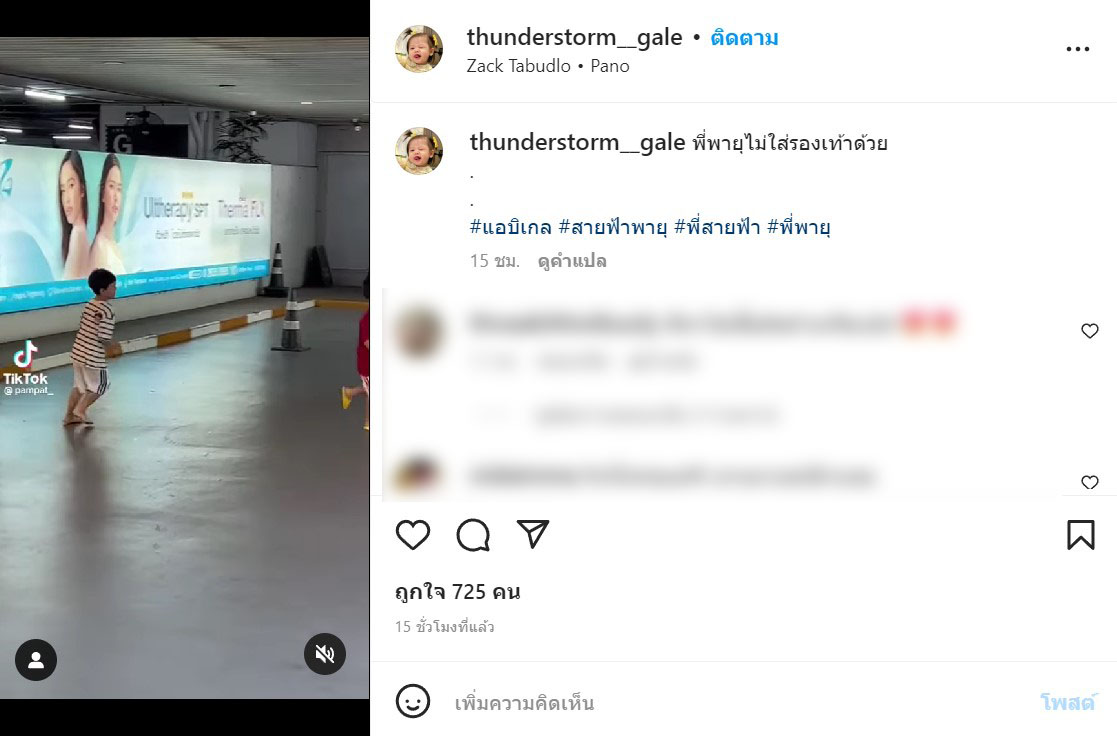Click the โพสต์ post button
This screenshot has height=736, width=1117.
pyautogui.click(x=1067, y=703)
